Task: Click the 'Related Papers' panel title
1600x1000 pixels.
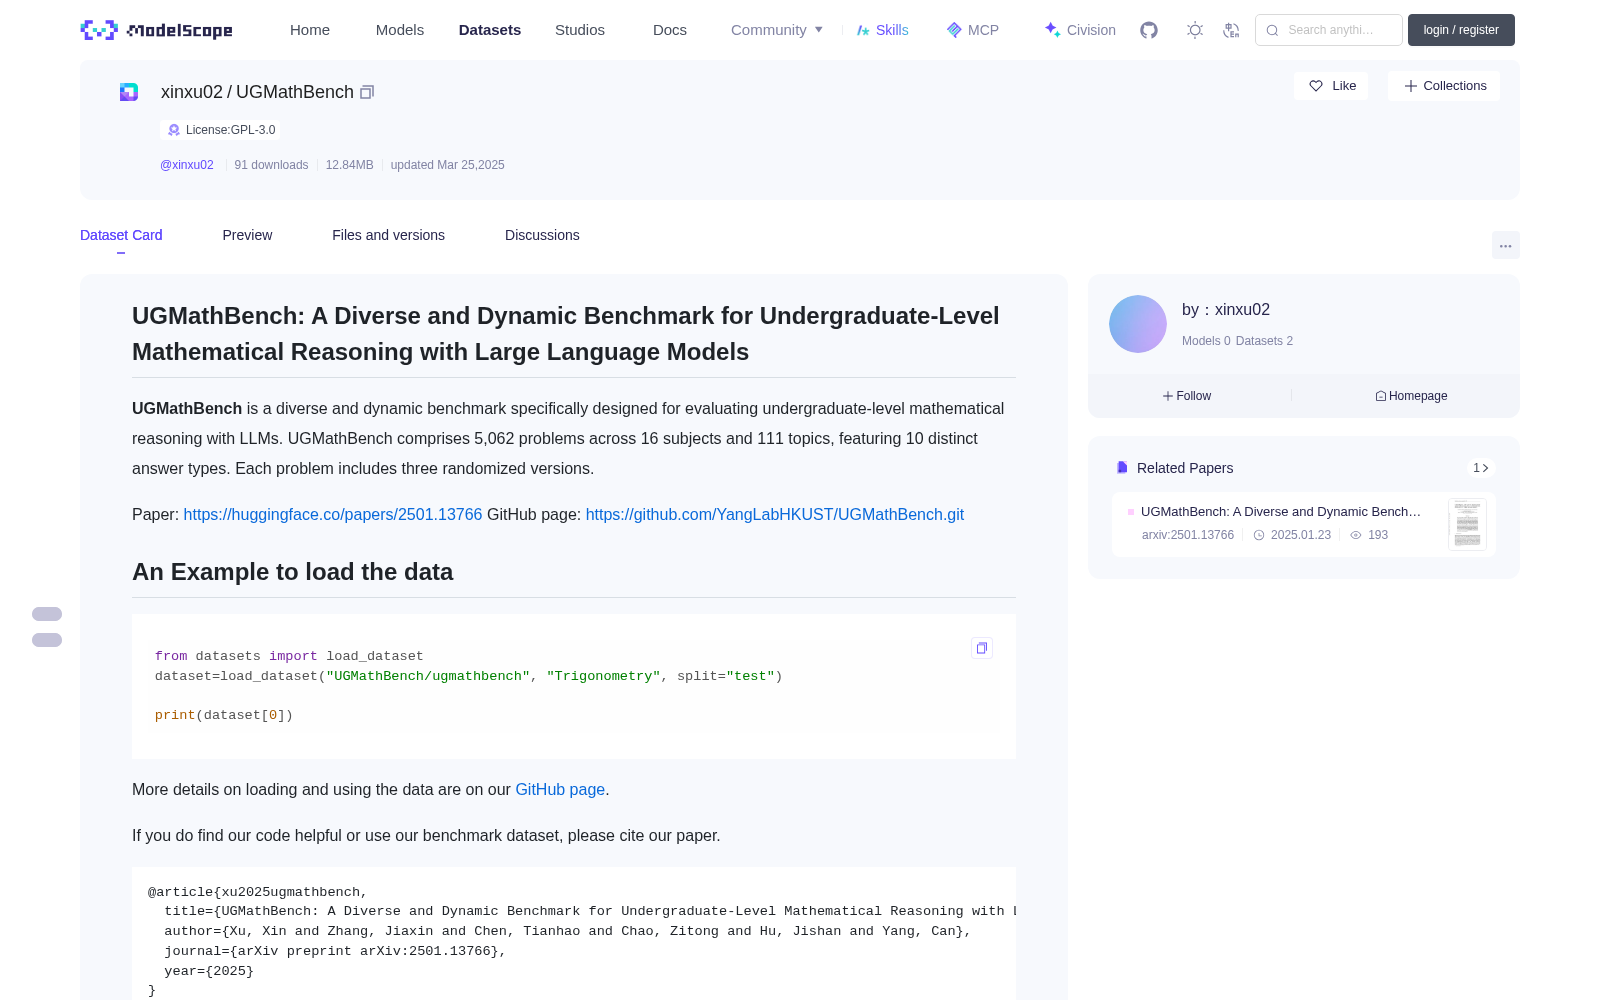Action: pyautogui.click(x=1185, y=468)
